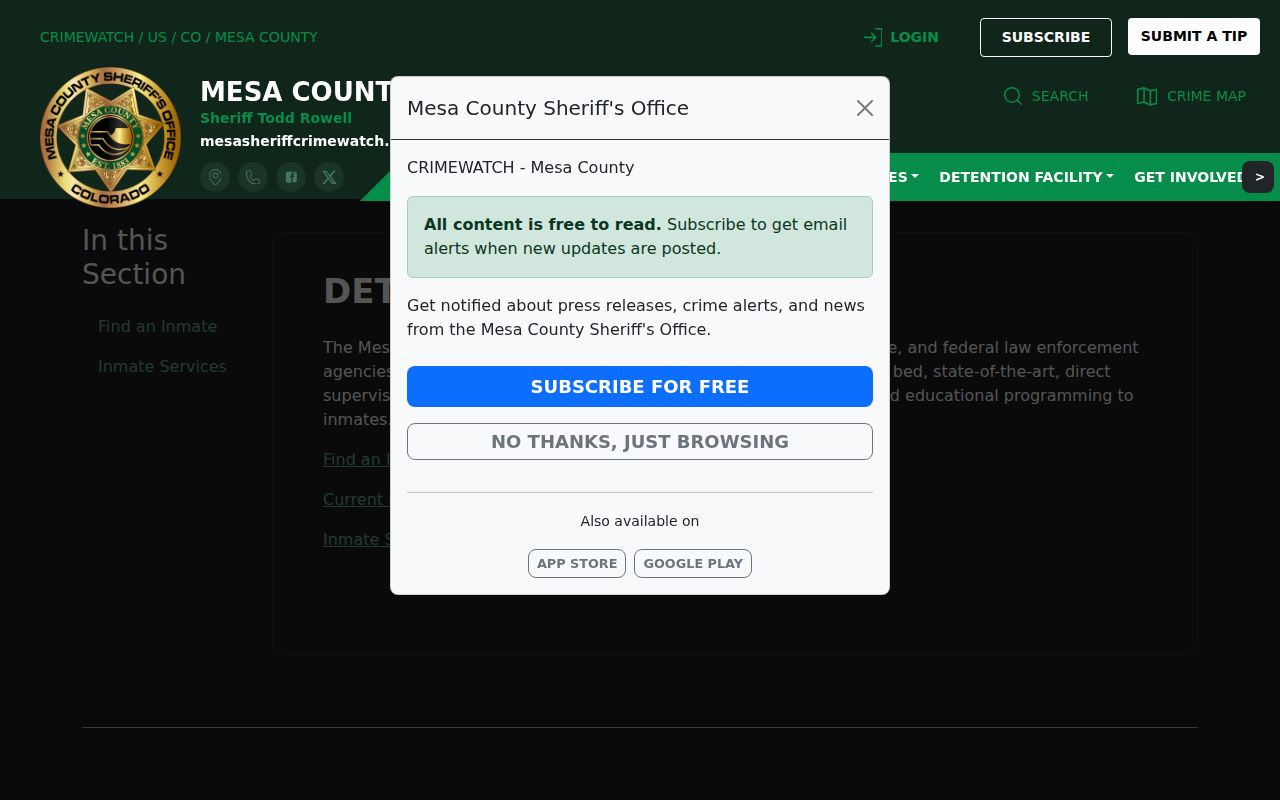Open the Facebook icon

pos(291,177)
